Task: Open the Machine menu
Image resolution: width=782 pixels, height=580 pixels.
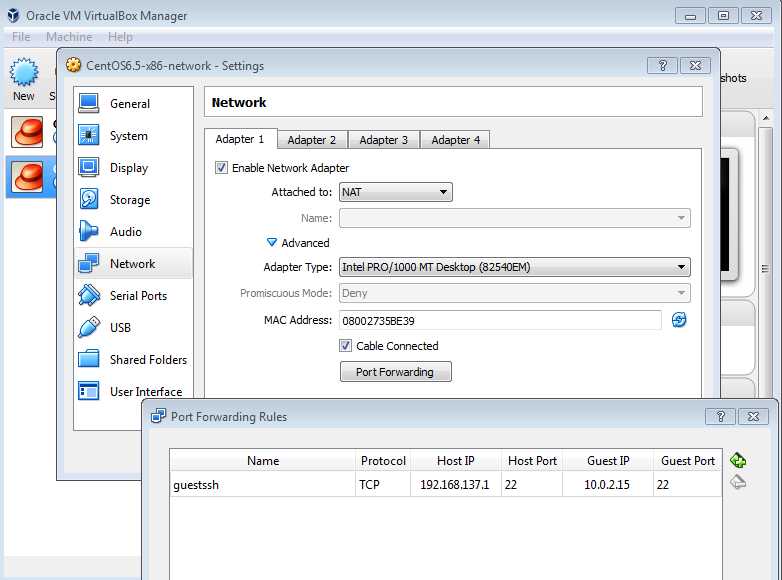Action: [69, 37]
